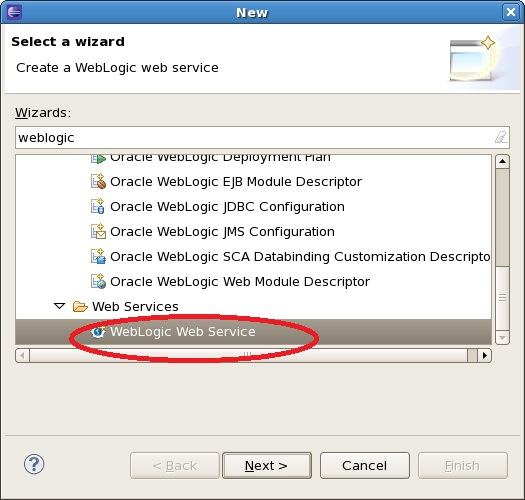Click the Deployment Plan icon at list top

tap(98, 159)
